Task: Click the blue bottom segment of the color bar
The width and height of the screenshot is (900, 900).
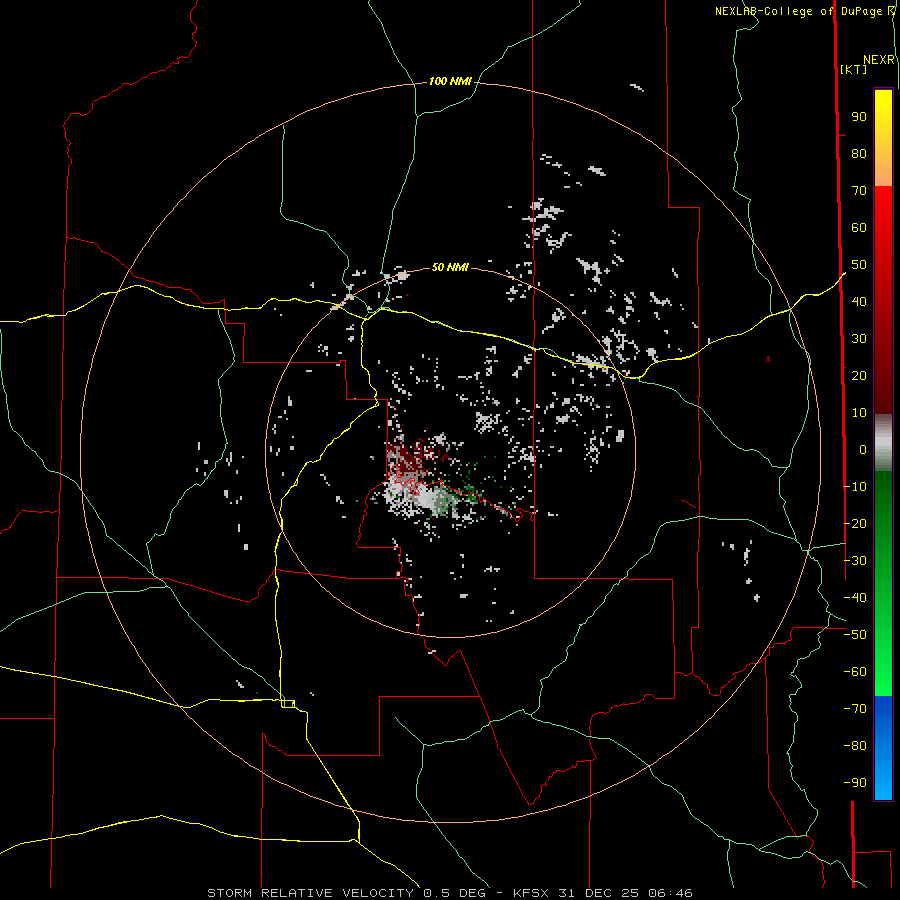Action: tap(883, 747)
